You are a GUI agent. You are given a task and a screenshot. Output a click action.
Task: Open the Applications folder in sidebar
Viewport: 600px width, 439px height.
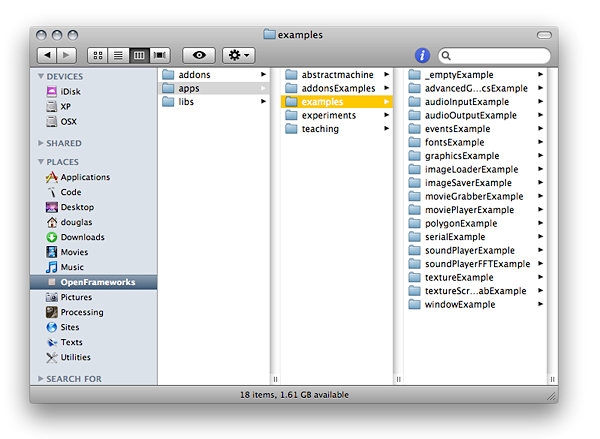point(85,177)
